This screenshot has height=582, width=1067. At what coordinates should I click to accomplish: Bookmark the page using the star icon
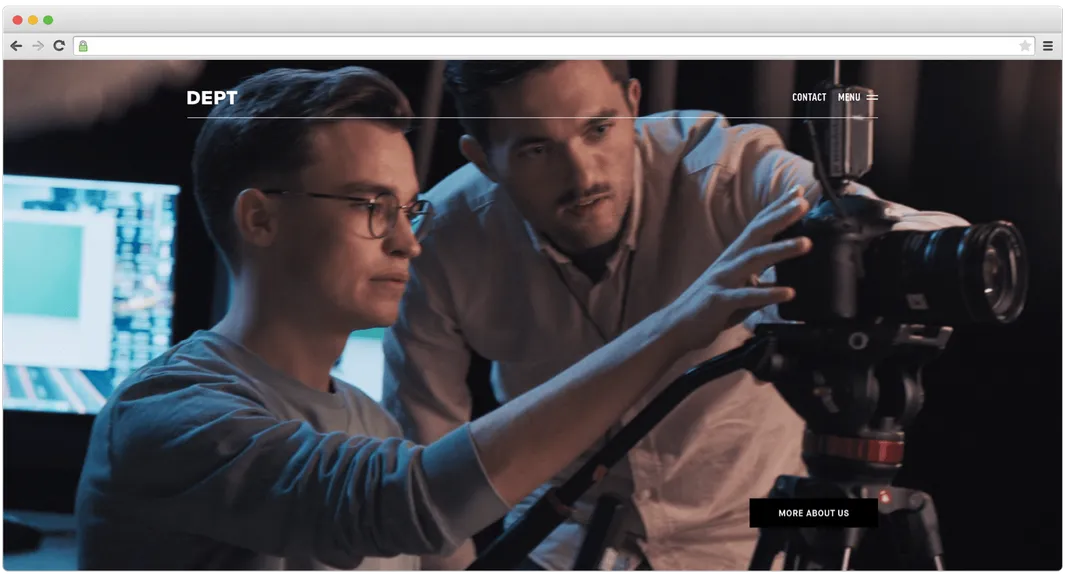coord(1024,46)
